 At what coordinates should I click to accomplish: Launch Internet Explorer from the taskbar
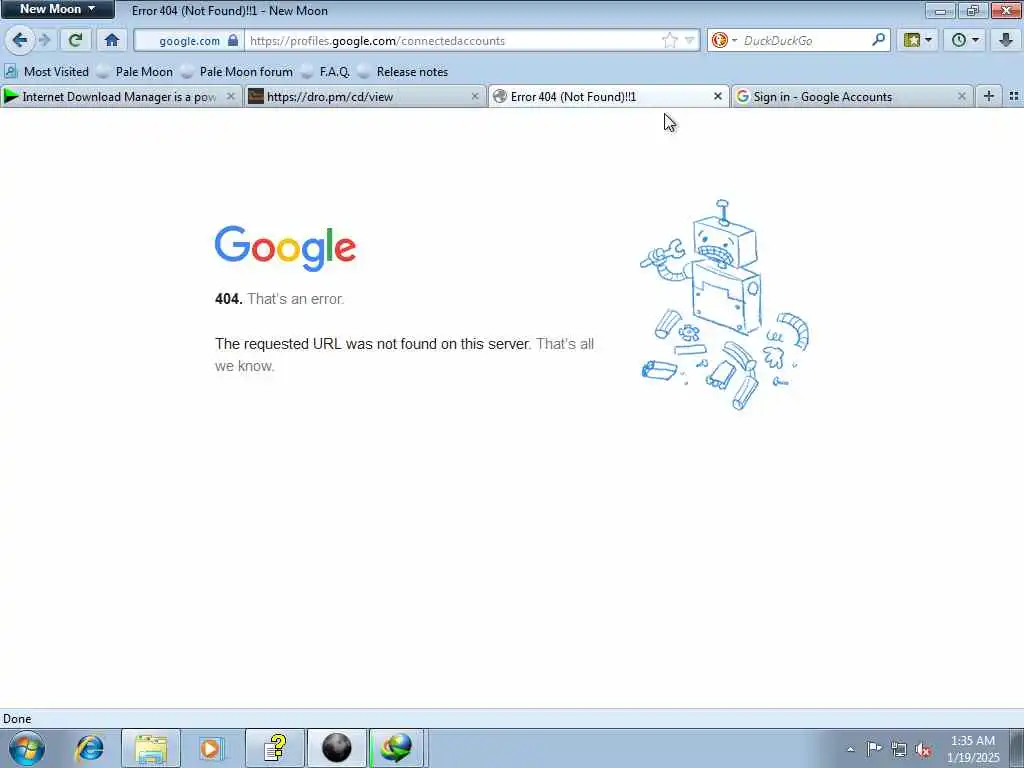point(89,748)
